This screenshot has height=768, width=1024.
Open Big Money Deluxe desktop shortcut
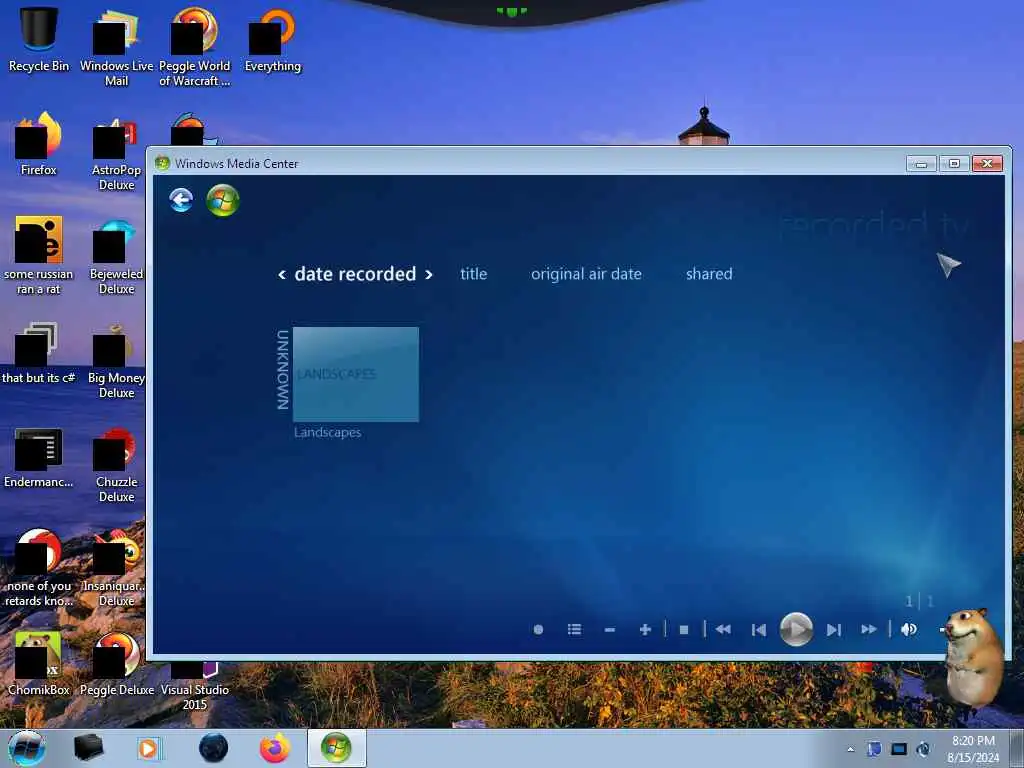(x=116, y=359)
